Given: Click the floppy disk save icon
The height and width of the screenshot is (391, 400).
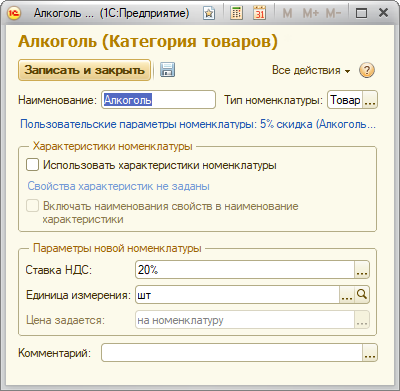Looking at the screenshot, I should (167, 70).
